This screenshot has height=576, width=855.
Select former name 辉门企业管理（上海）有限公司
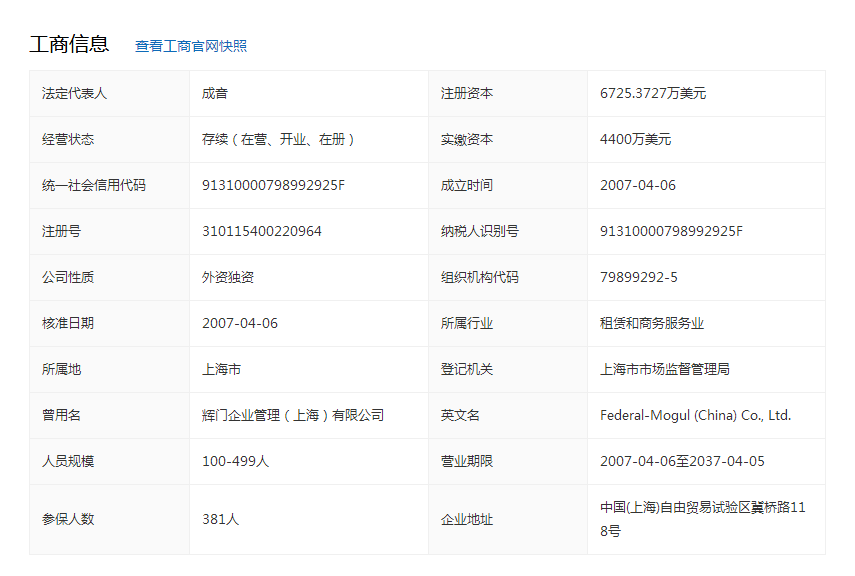coord(293,415)
